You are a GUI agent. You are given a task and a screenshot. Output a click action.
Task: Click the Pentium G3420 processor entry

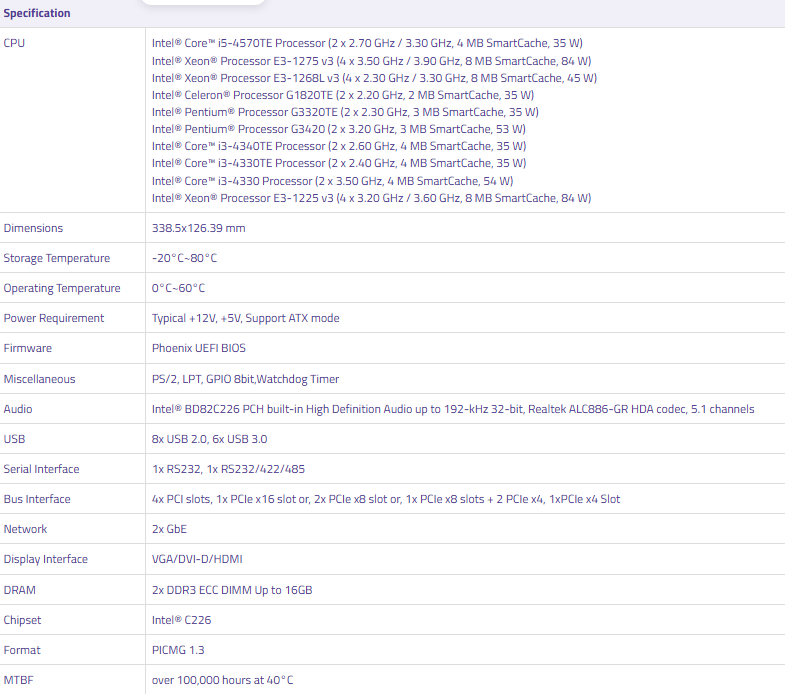point(338,129)
